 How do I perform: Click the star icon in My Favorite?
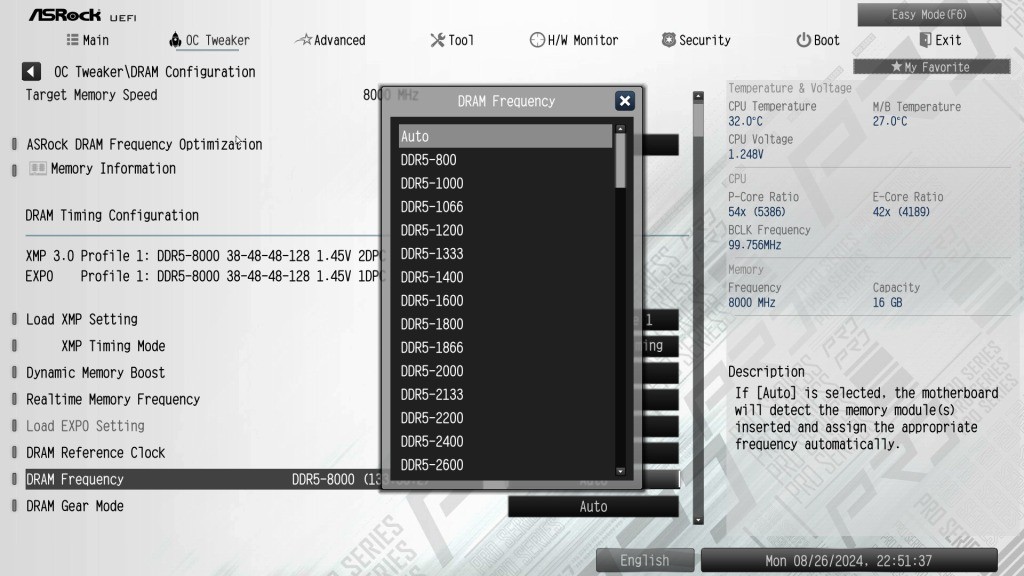coord(897,67)
